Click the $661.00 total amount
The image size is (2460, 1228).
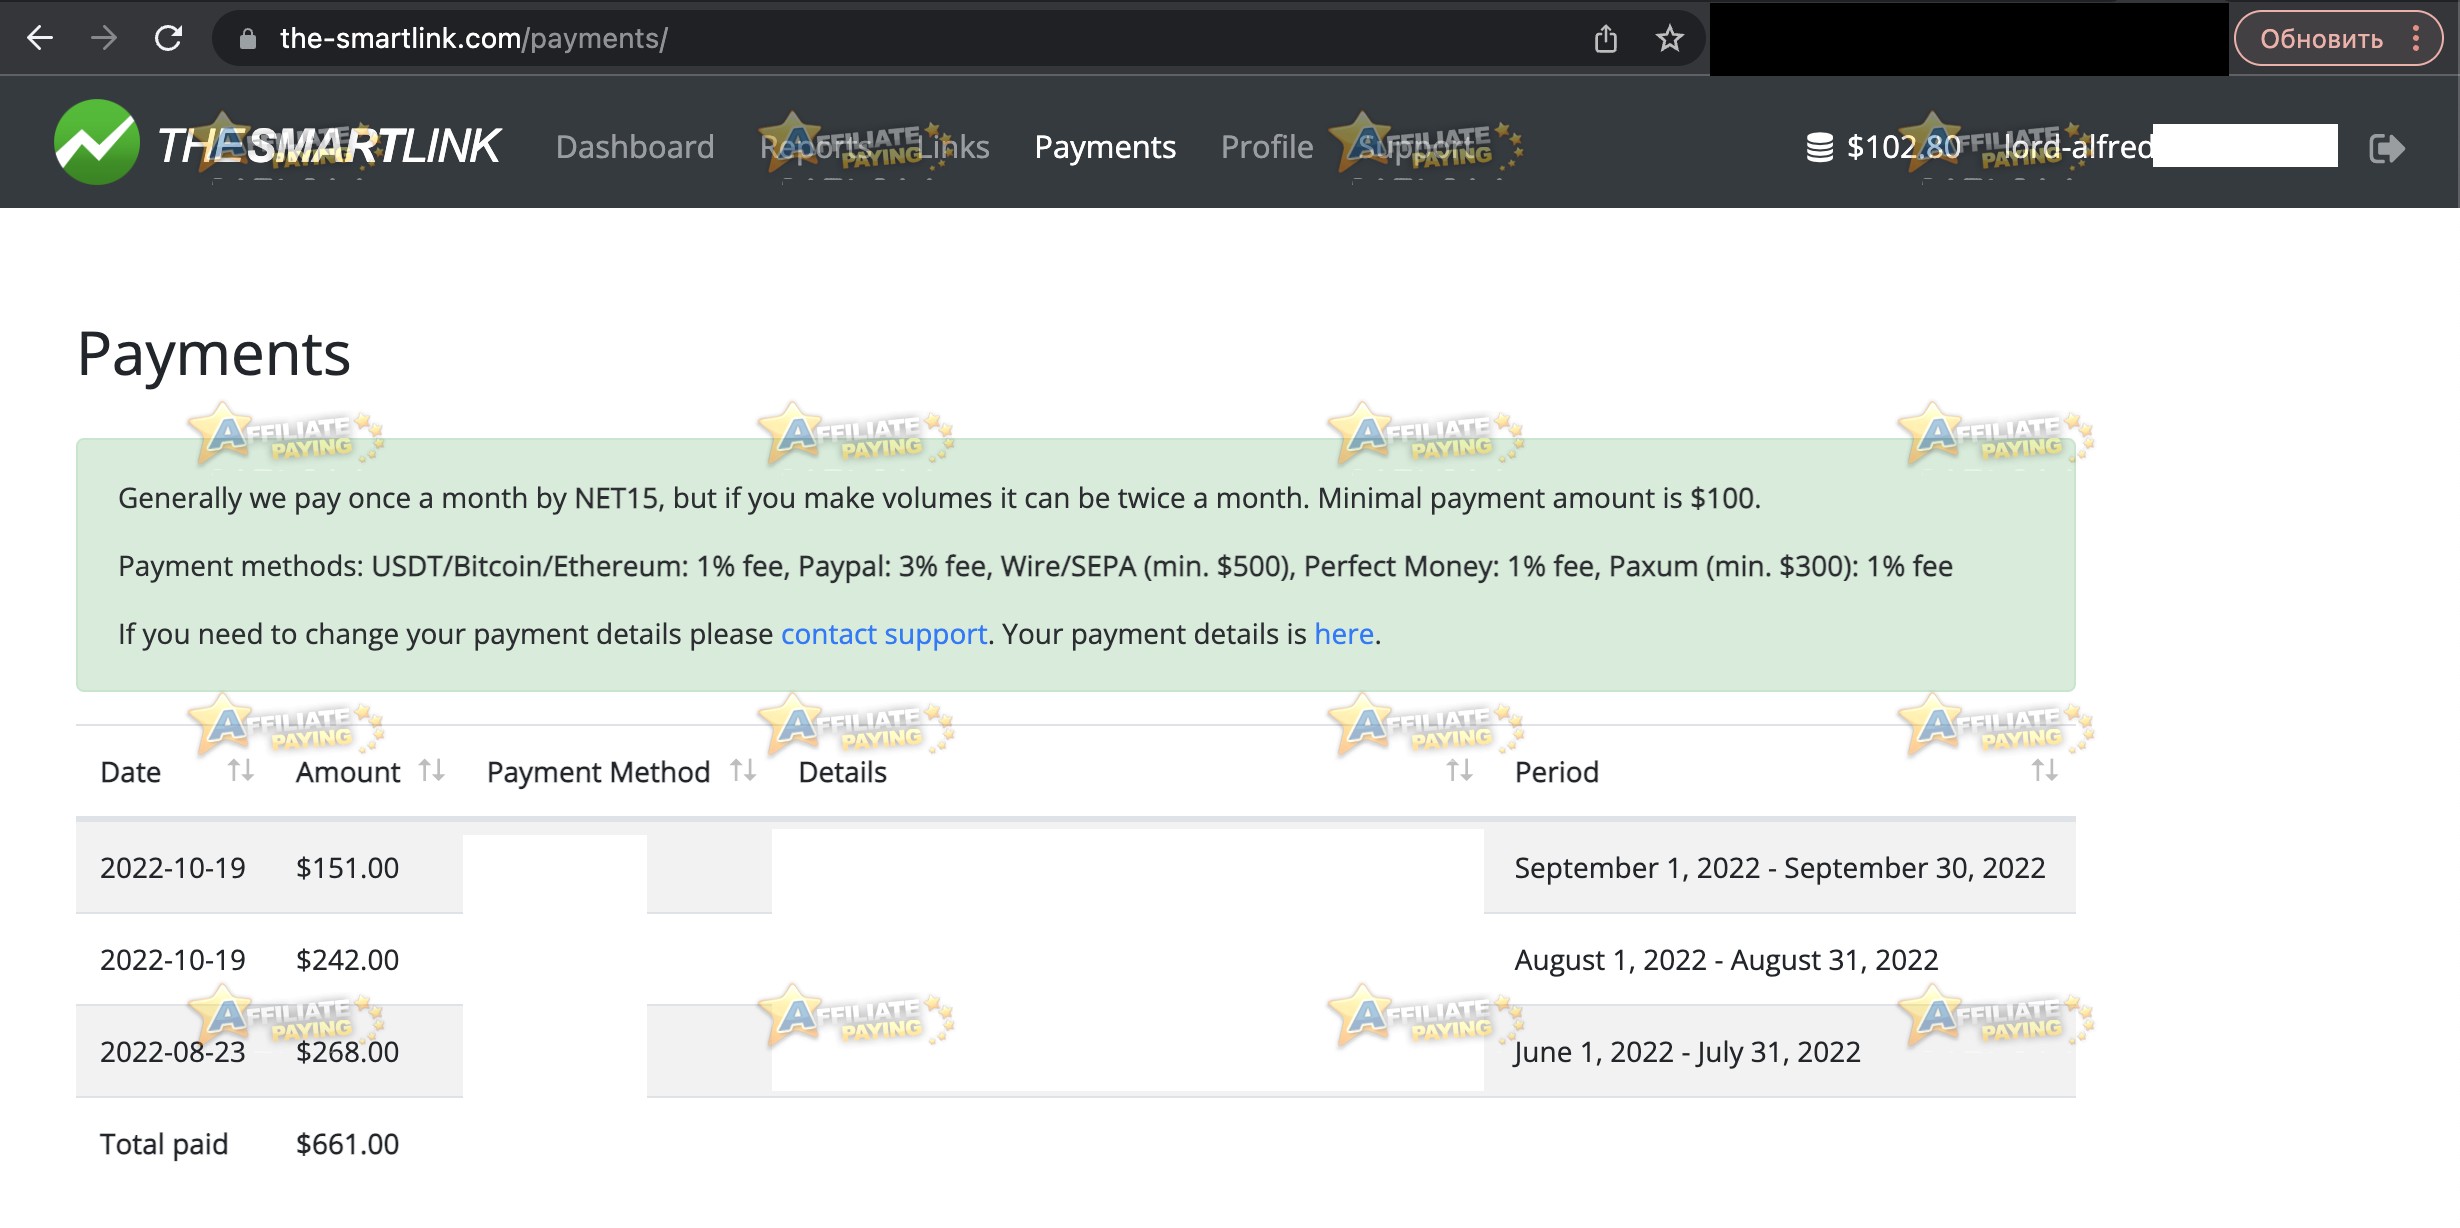point(347,1144)
